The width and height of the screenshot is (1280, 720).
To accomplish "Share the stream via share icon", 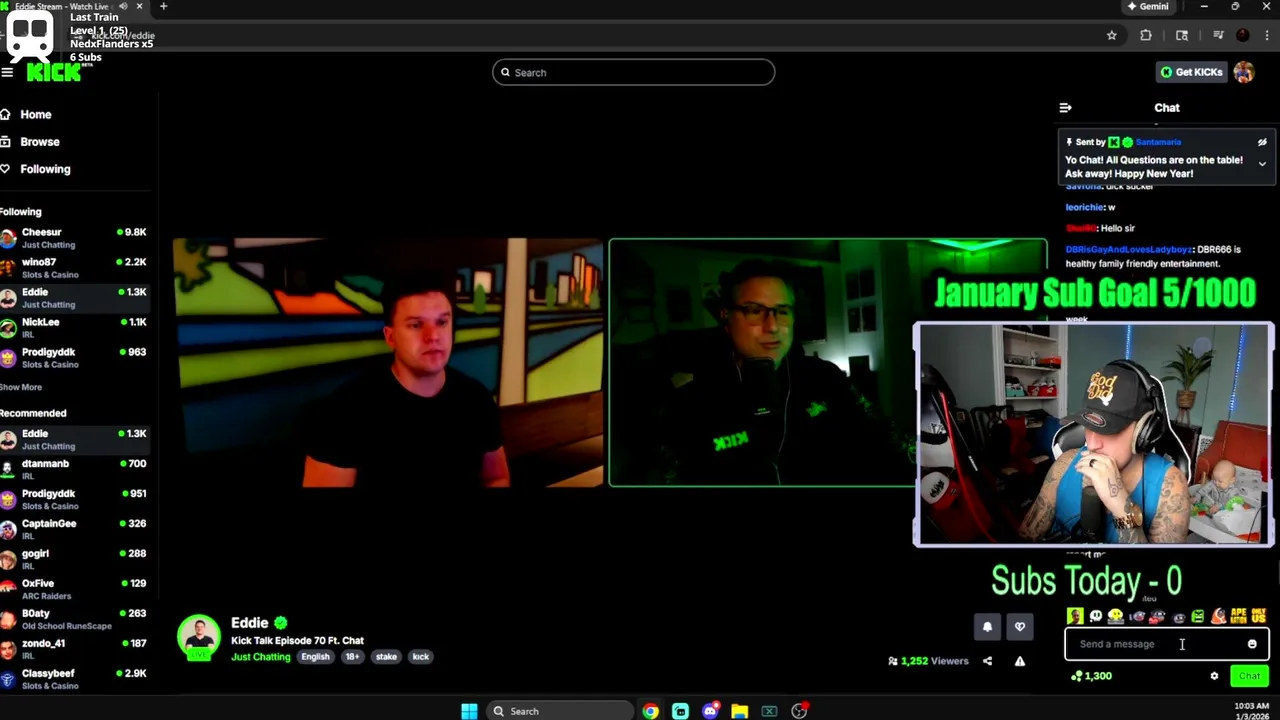I will click(x=987, y=661).
